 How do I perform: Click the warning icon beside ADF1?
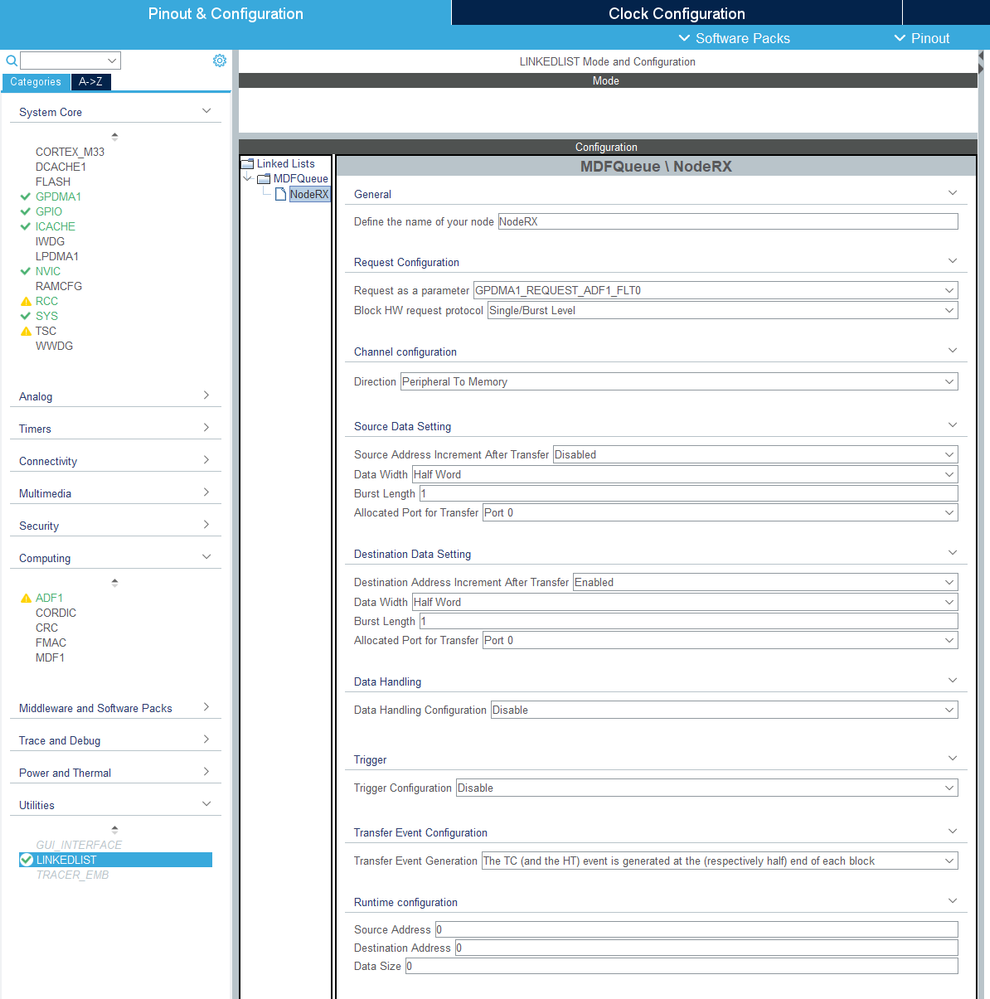coord(26,598)
